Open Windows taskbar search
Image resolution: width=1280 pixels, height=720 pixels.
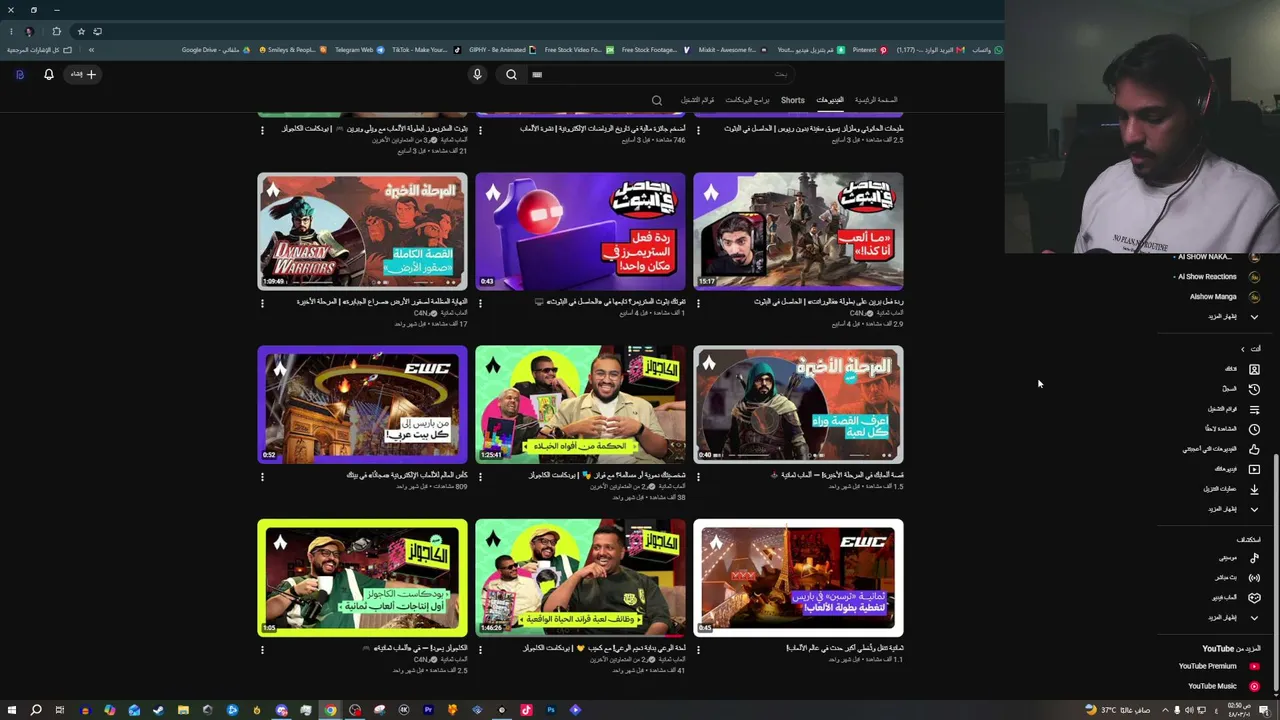click(36, 710)
